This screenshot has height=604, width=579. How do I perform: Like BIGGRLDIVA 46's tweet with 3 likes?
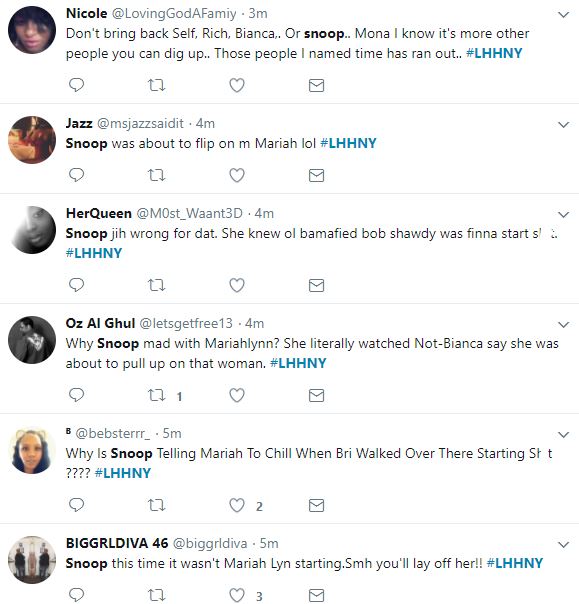tap(237, 595)
